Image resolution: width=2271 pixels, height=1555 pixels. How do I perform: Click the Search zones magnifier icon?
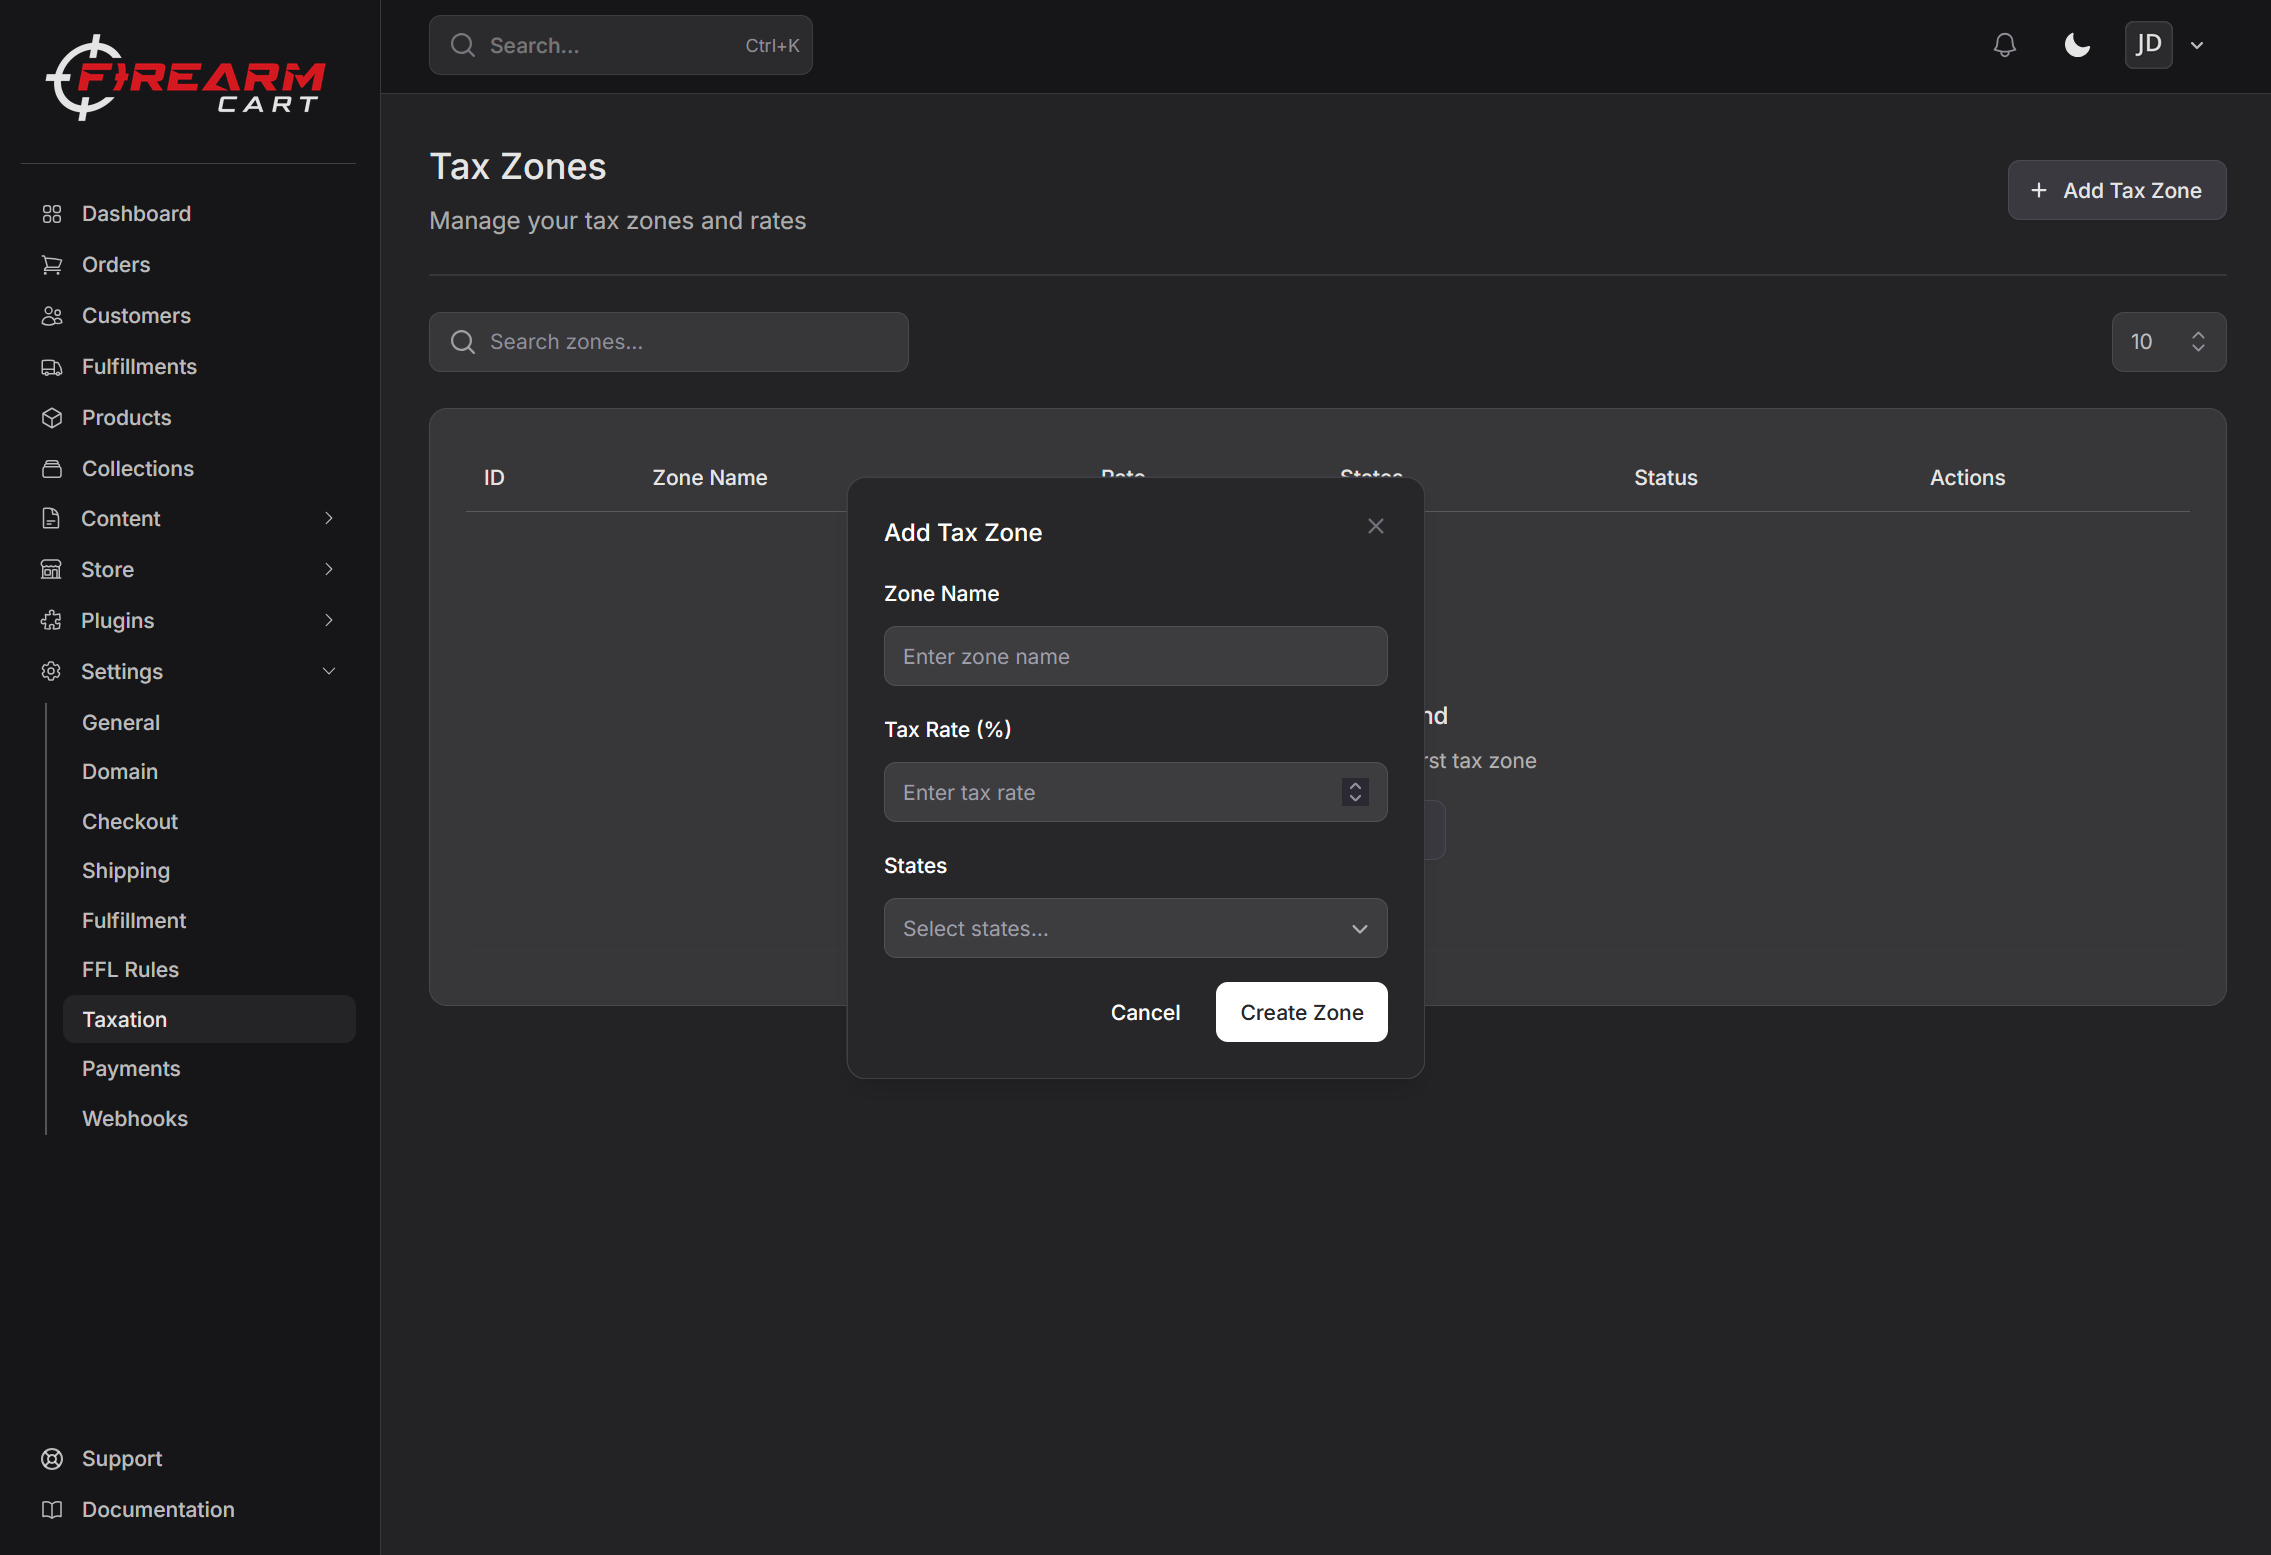(462, 342)
